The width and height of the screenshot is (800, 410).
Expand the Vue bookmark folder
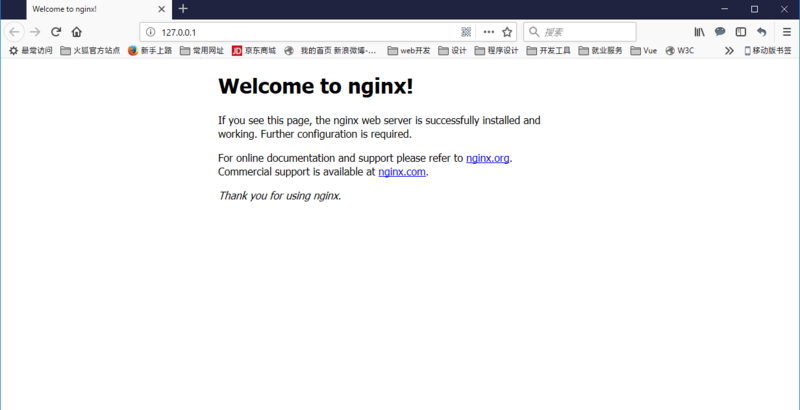pos(644,50)
